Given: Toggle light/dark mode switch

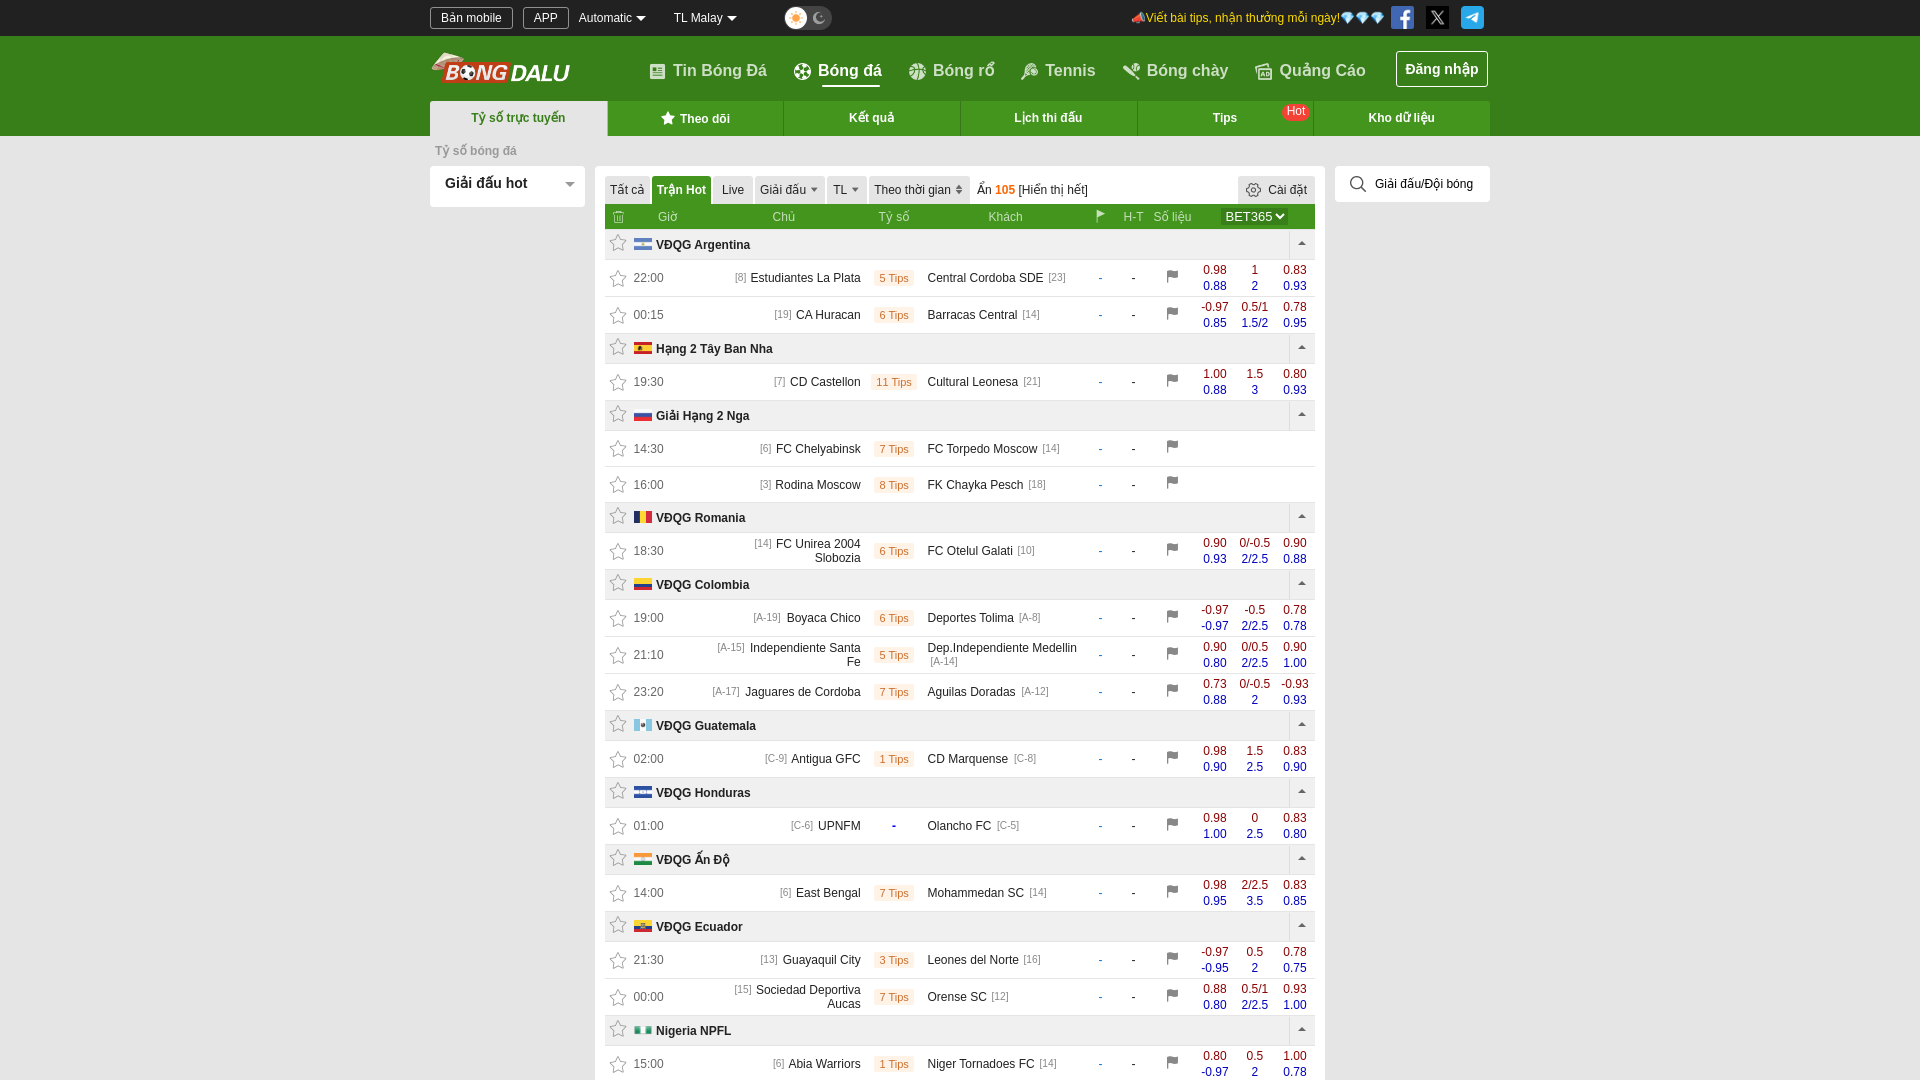Looking at the screenshot, I should (x=808, y=18).
